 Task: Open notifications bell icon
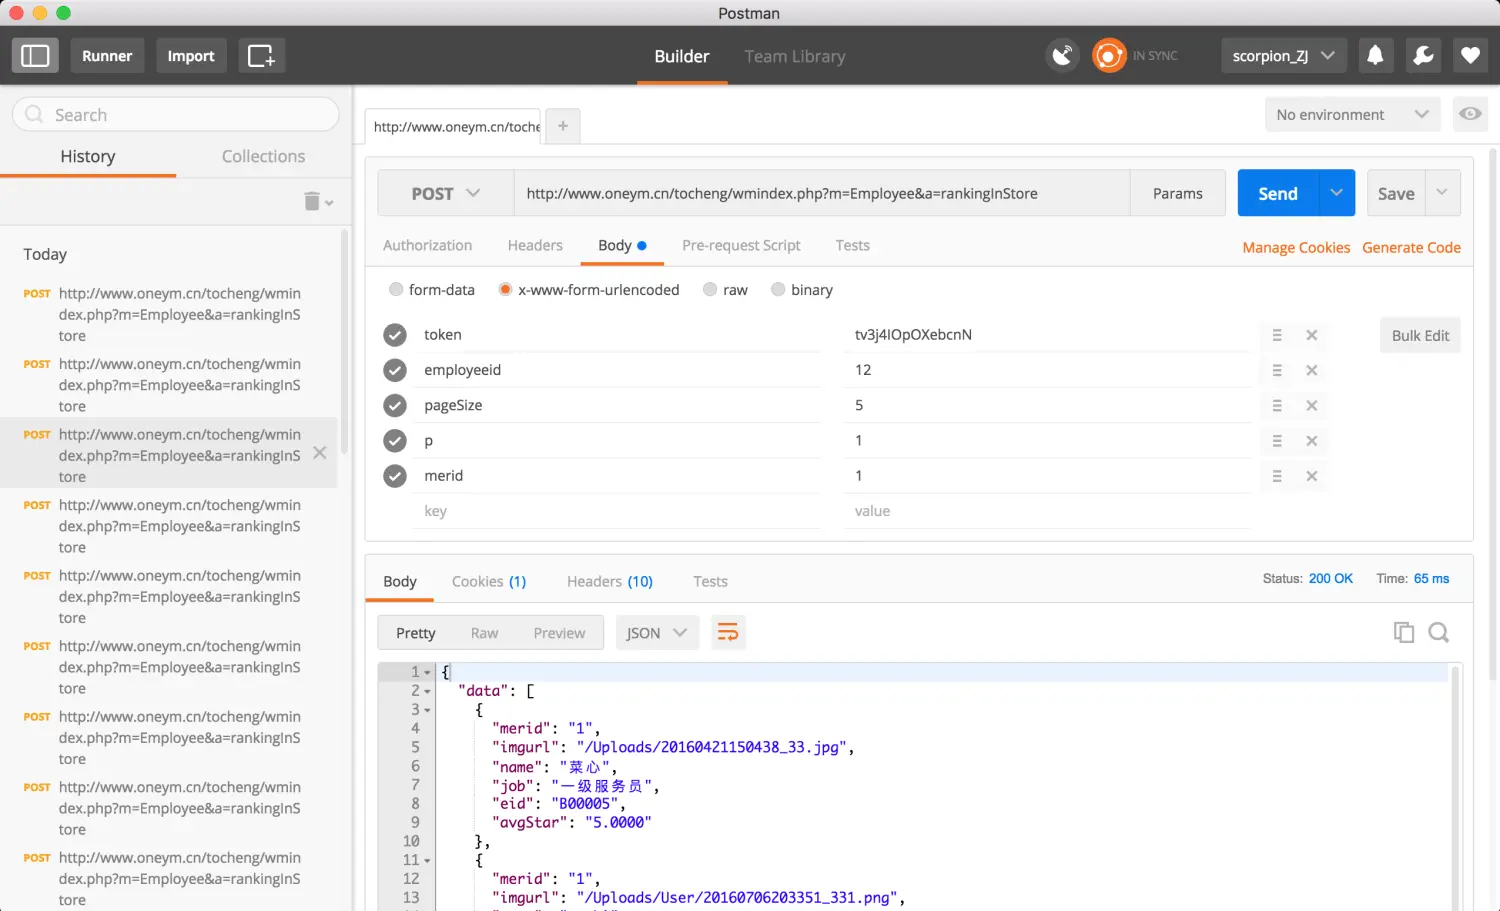click(x=1375, y=56)
